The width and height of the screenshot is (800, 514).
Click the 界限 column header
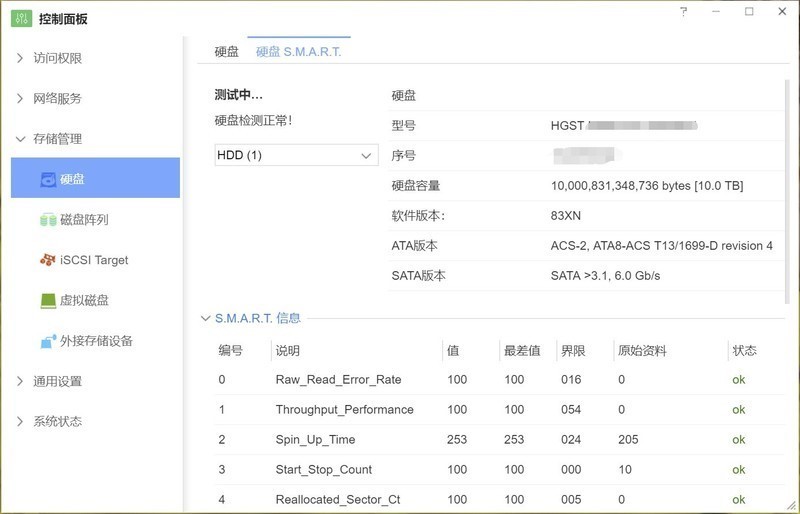(x=573, y=351)
